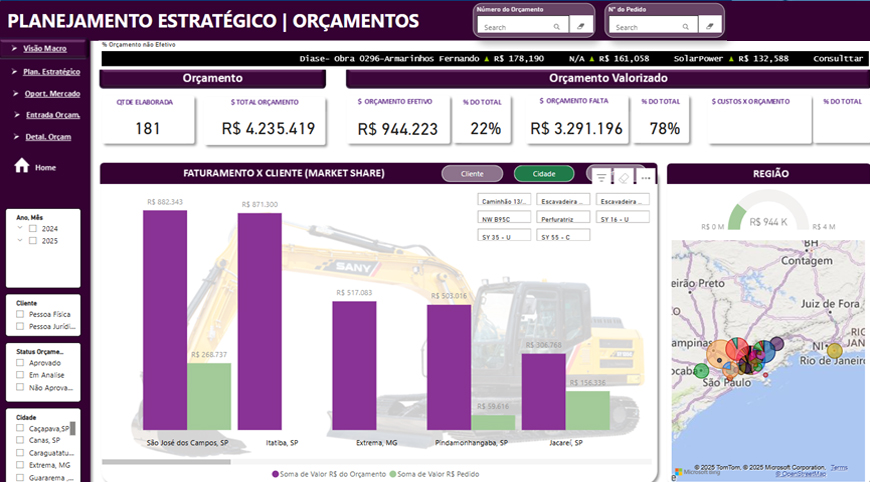
Task: Click the Cliente toggle button
Action: click(471, 174)
